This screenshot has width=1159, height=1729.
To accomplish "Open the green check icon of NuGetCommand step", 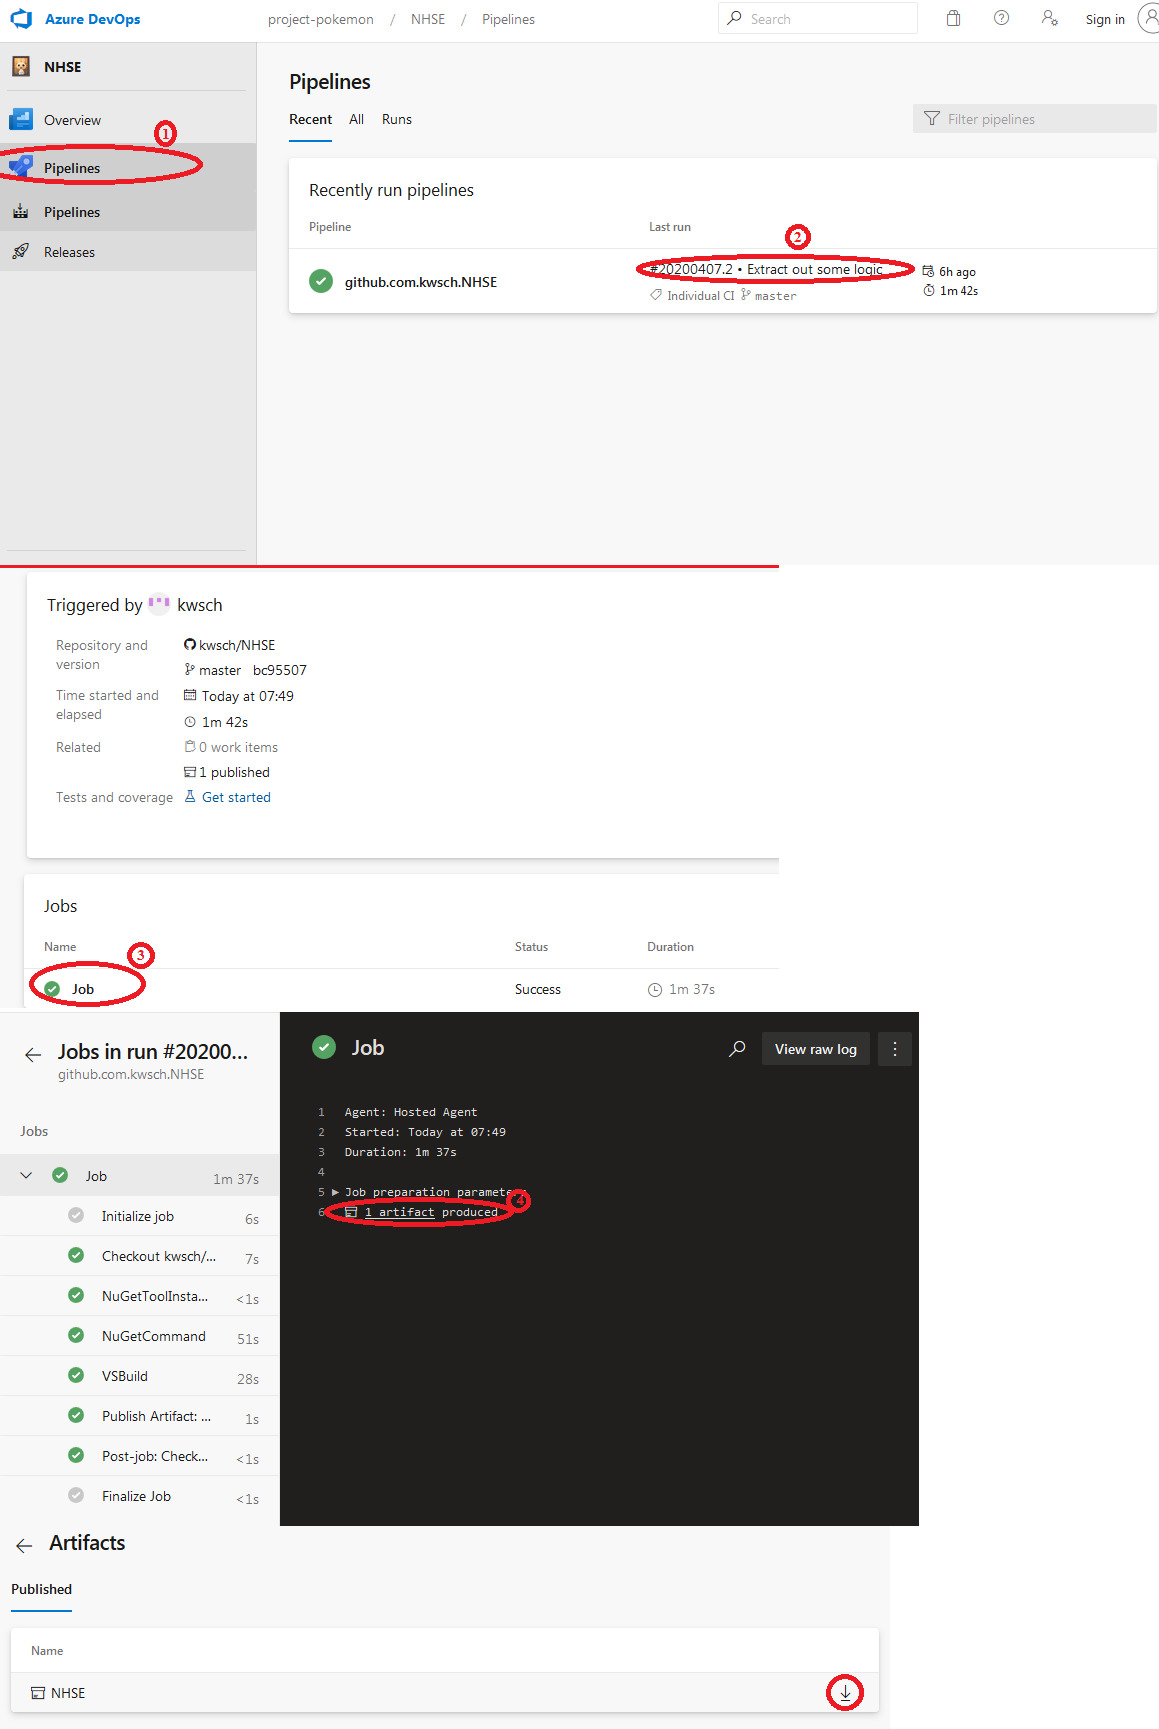I will [x=76, y=1335].
